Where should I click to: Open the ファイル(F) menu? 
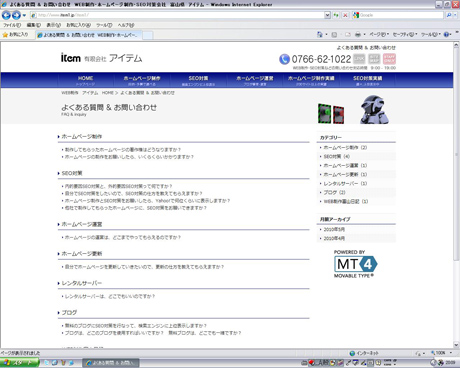click(x=12, y=25)
